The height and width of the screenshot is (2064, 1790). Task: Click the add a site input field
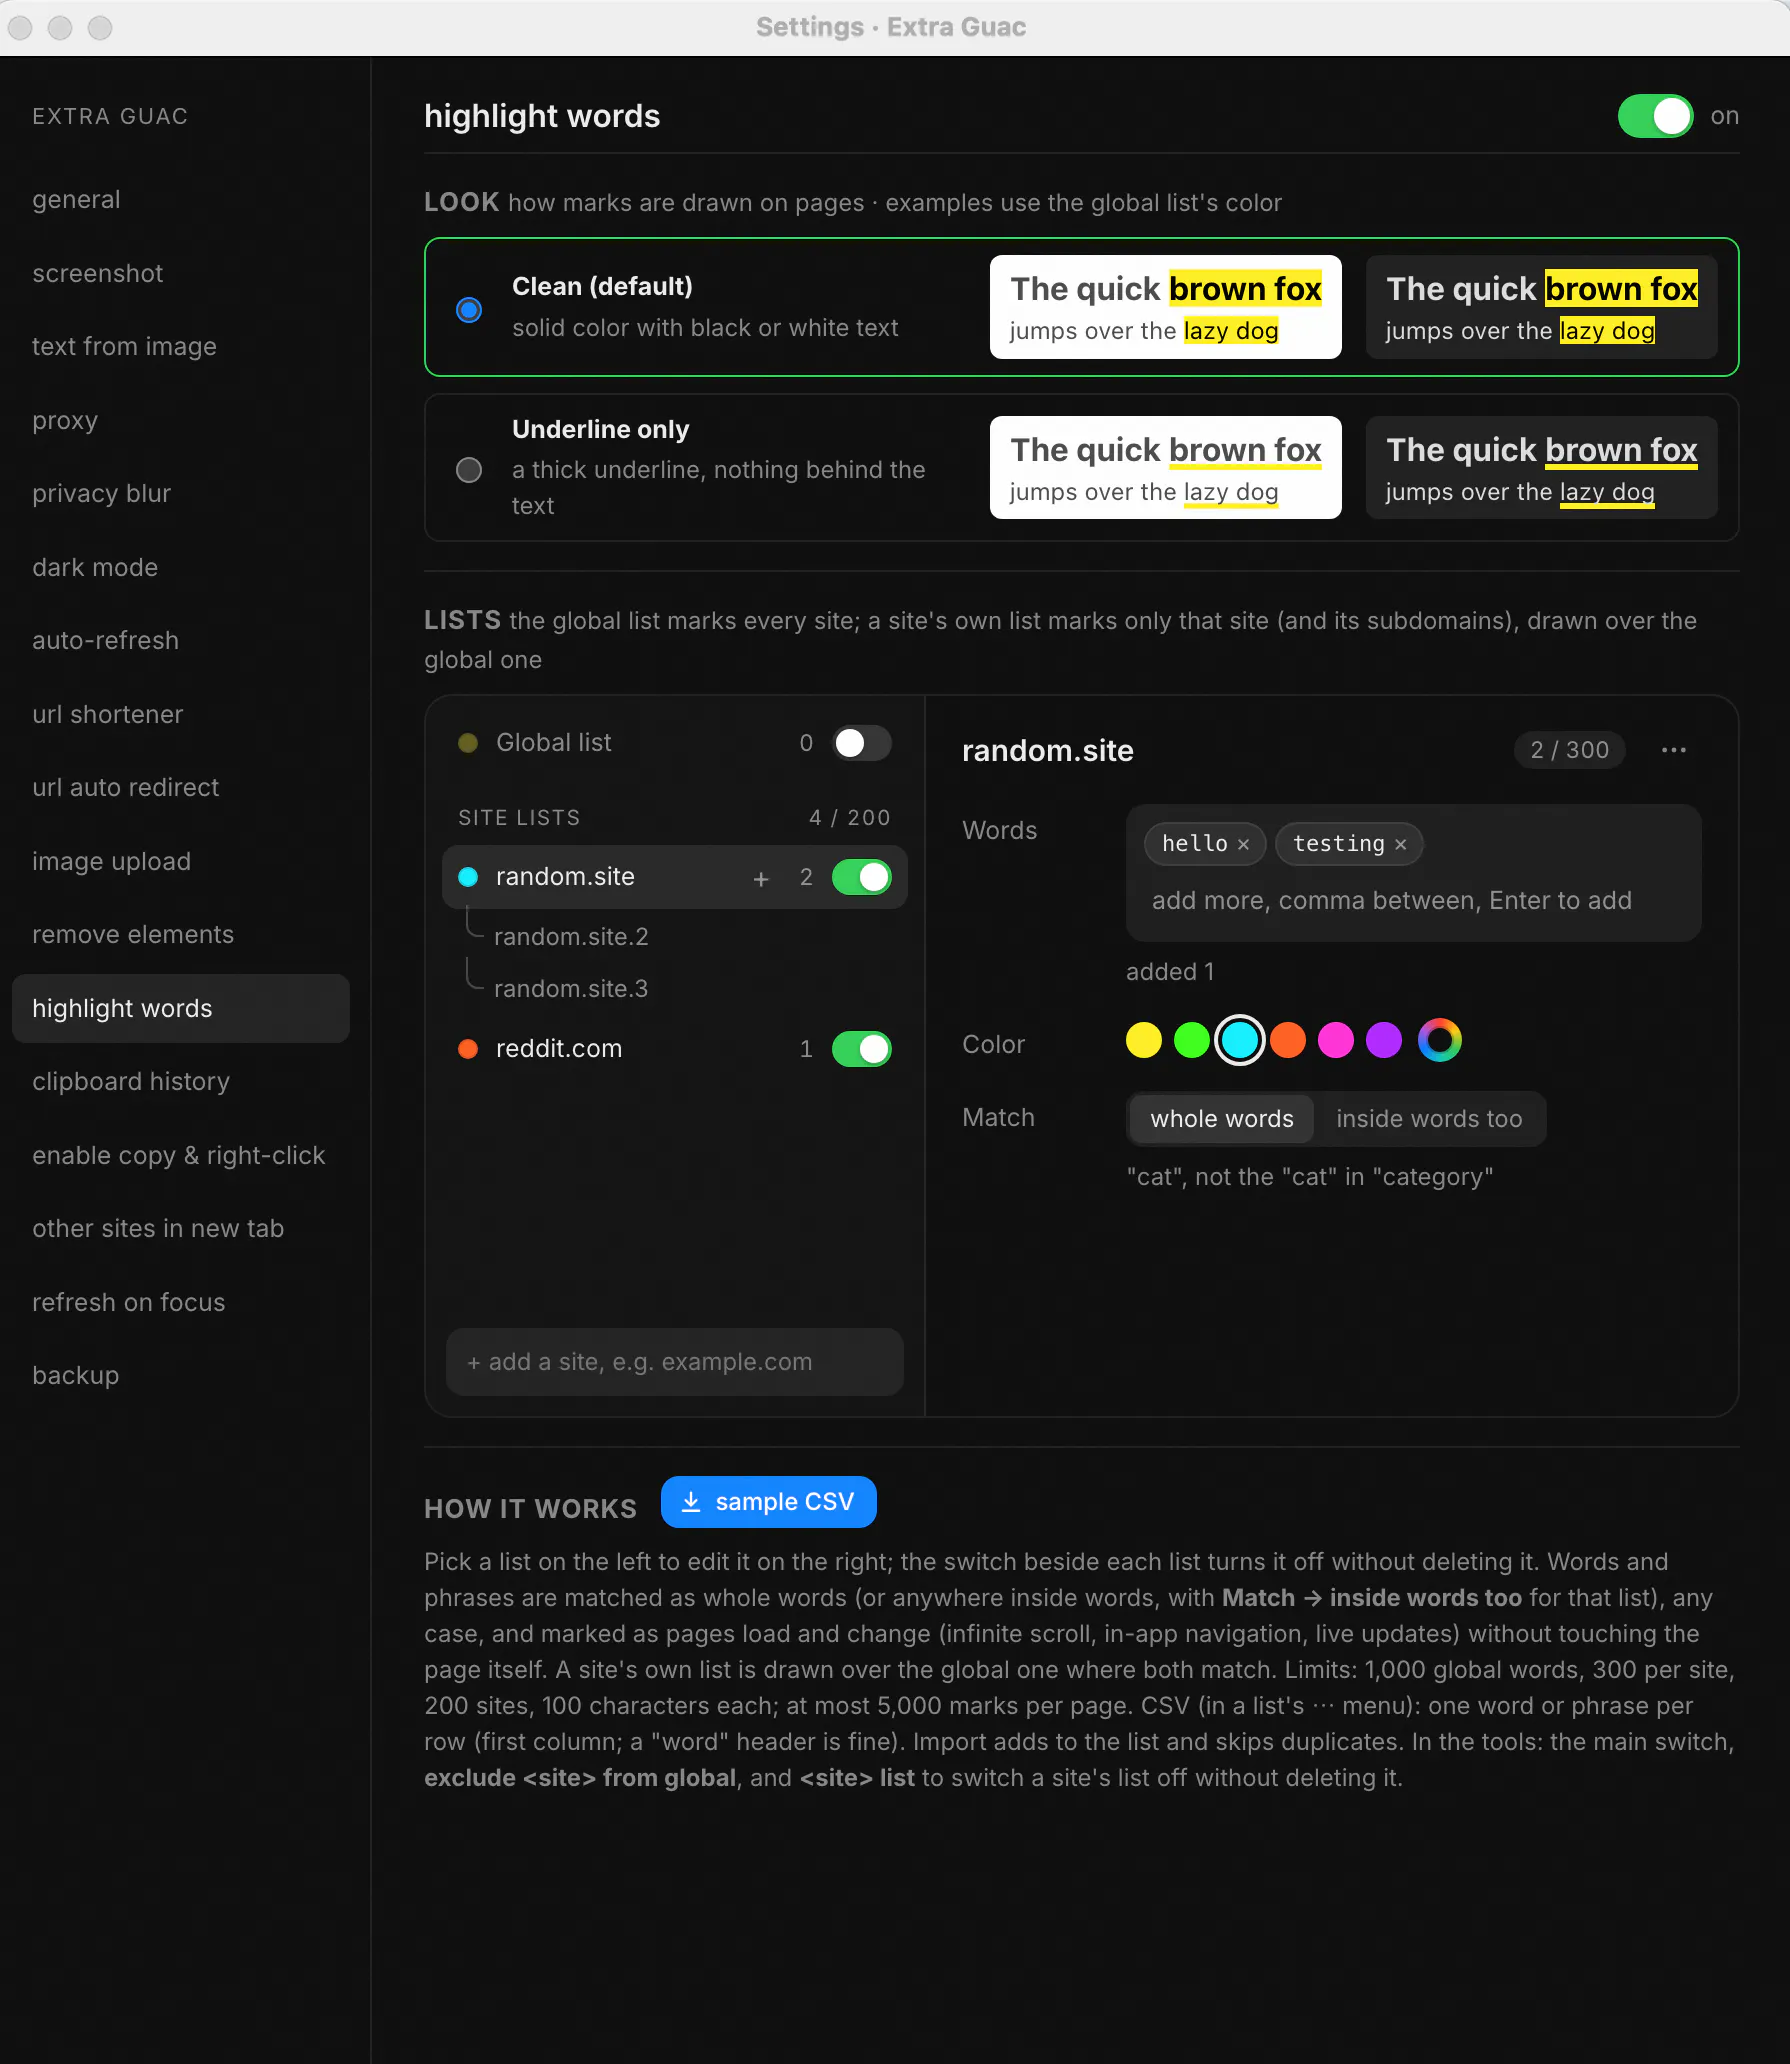675,1362
